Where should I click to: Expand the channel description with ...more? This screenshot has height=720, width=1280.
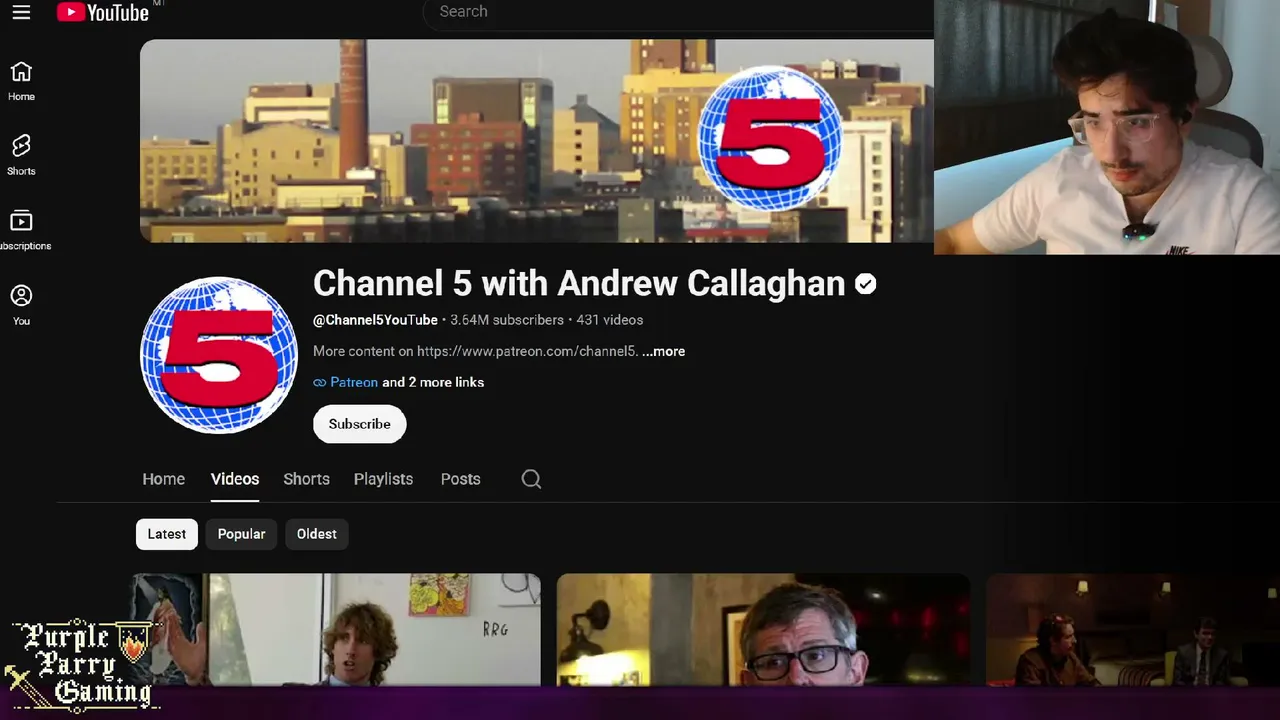click(x=663, y=351)
